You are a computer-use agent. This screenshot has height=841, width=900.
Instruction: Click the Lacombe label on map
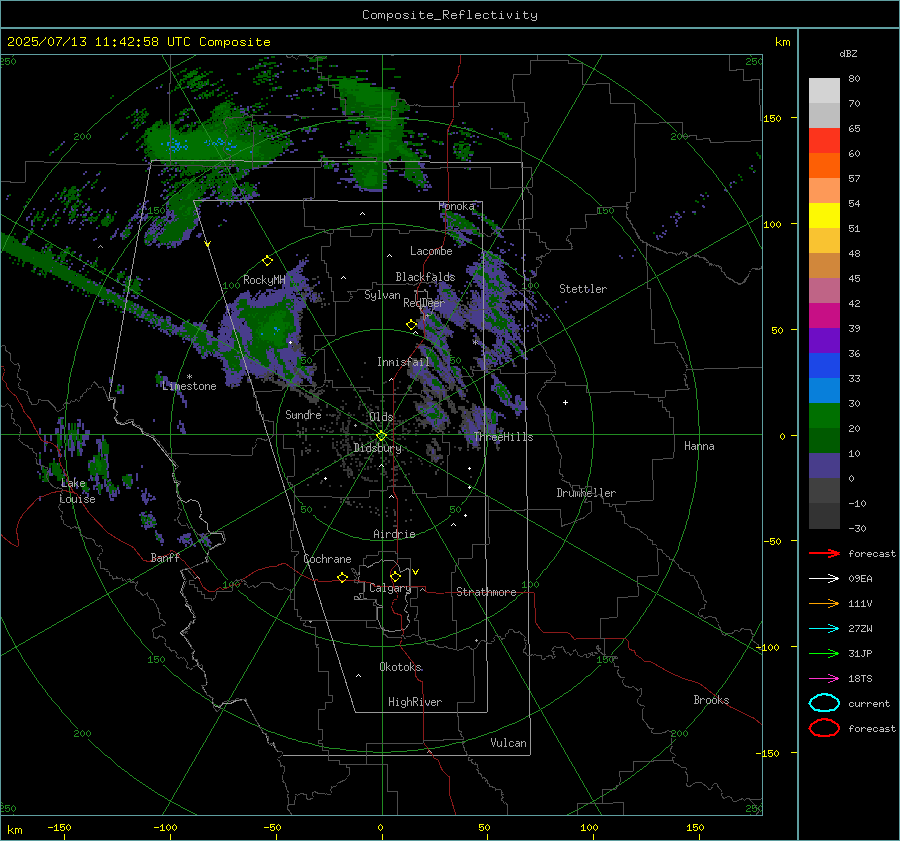click(431, 251)
